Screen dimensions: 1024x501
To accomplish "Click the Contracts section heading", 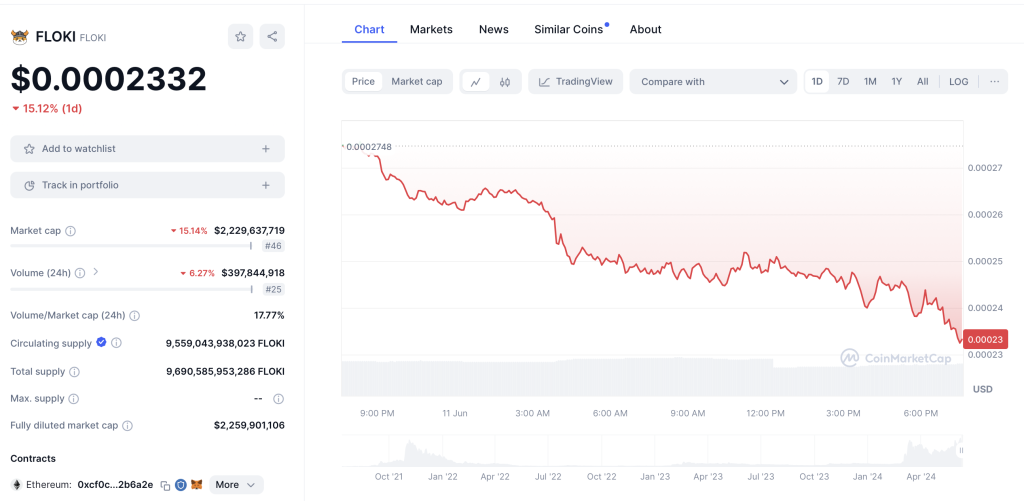I will click(33, 459).
